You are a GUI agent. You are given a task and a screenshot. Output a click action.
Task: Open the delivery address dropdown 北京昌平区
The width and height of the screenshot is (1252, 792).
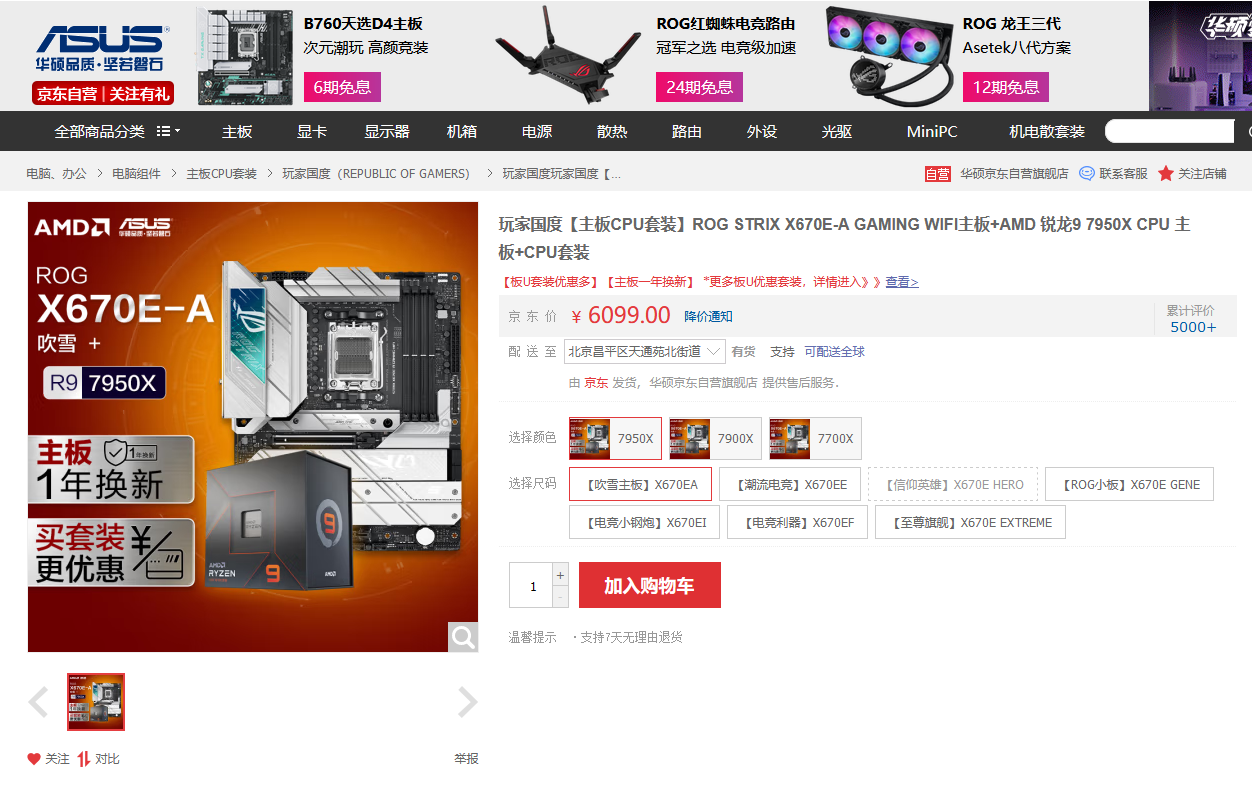(x=645, y=351)
